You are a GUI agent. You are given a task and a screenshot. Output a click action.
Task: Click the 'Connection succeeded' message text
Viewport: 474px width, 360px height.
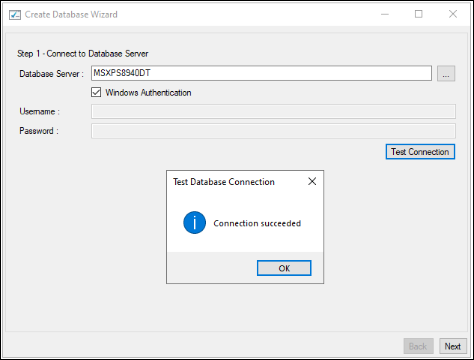[257, 223]
